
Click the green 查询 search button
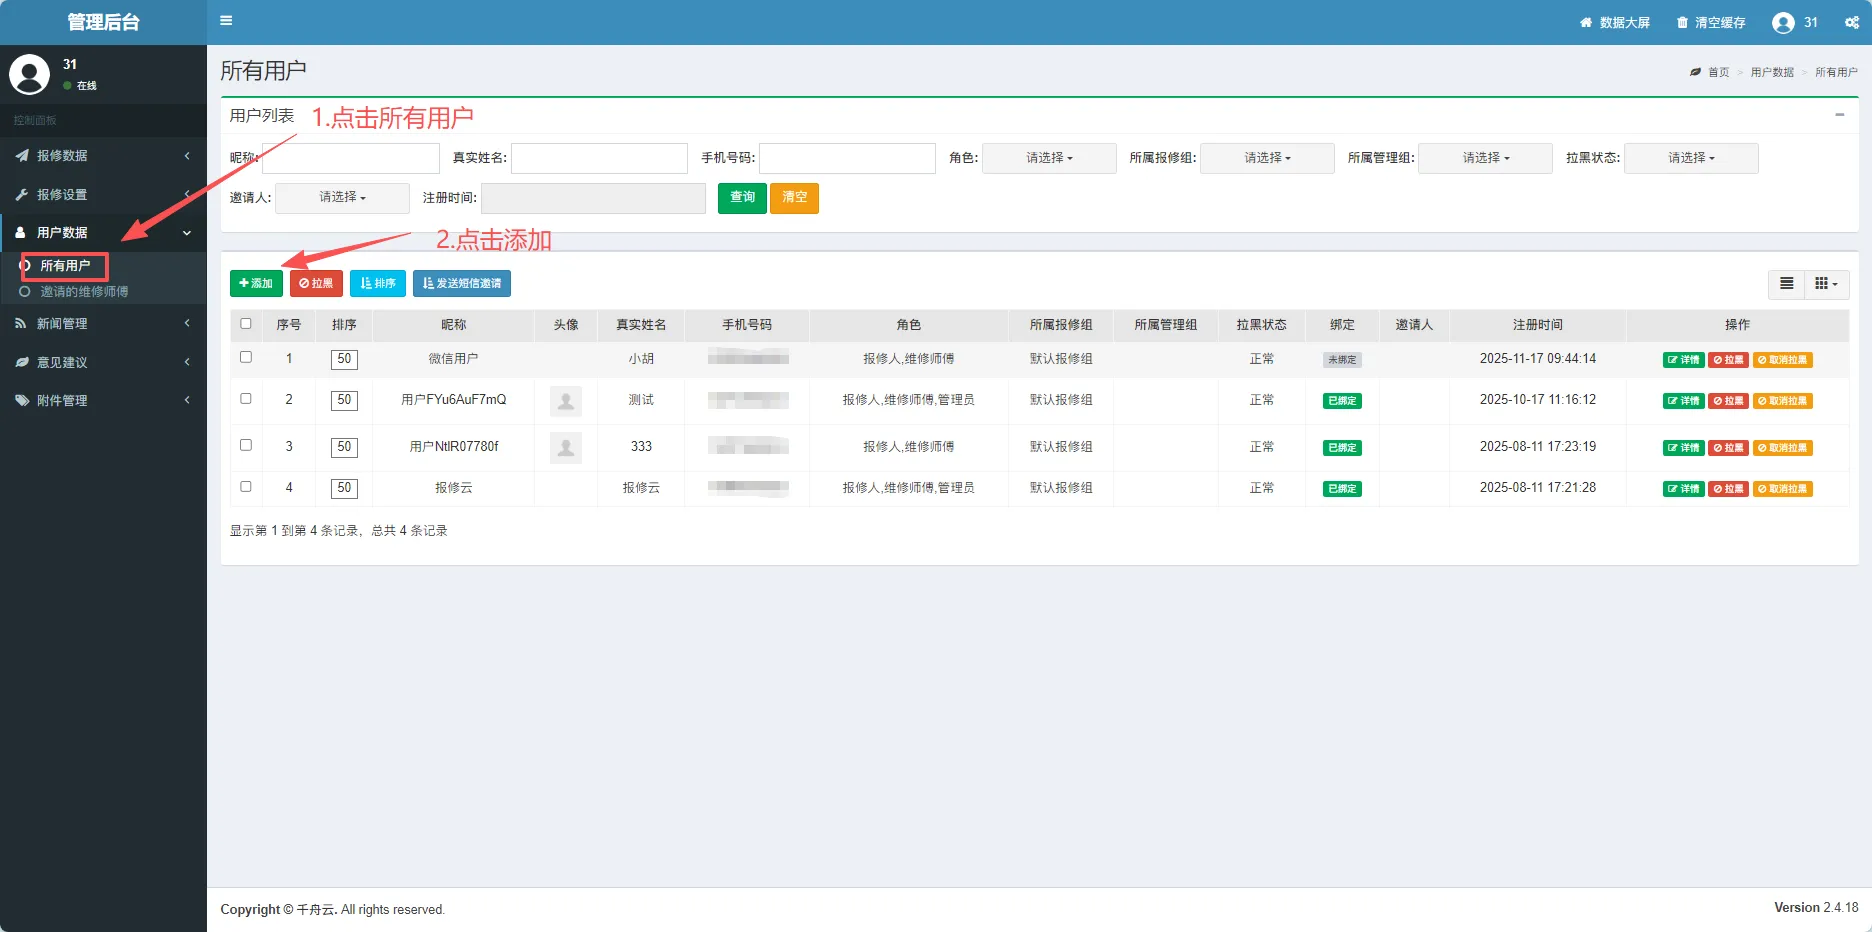742,198
